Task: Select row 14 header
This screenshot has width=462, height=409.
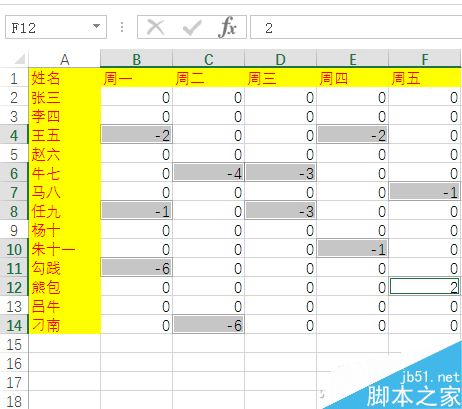Action: tap(14, 325)
